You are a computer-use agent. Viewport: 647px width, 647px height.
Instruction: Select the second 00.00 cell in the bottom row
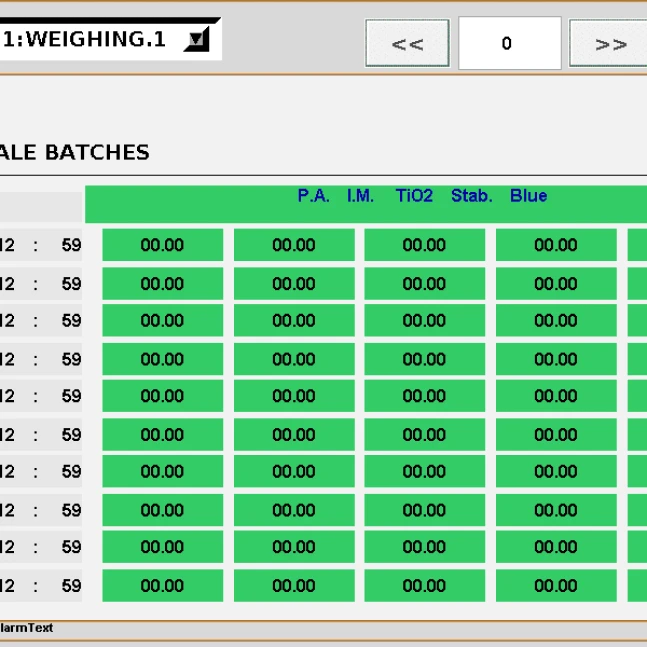click(294, 586)
